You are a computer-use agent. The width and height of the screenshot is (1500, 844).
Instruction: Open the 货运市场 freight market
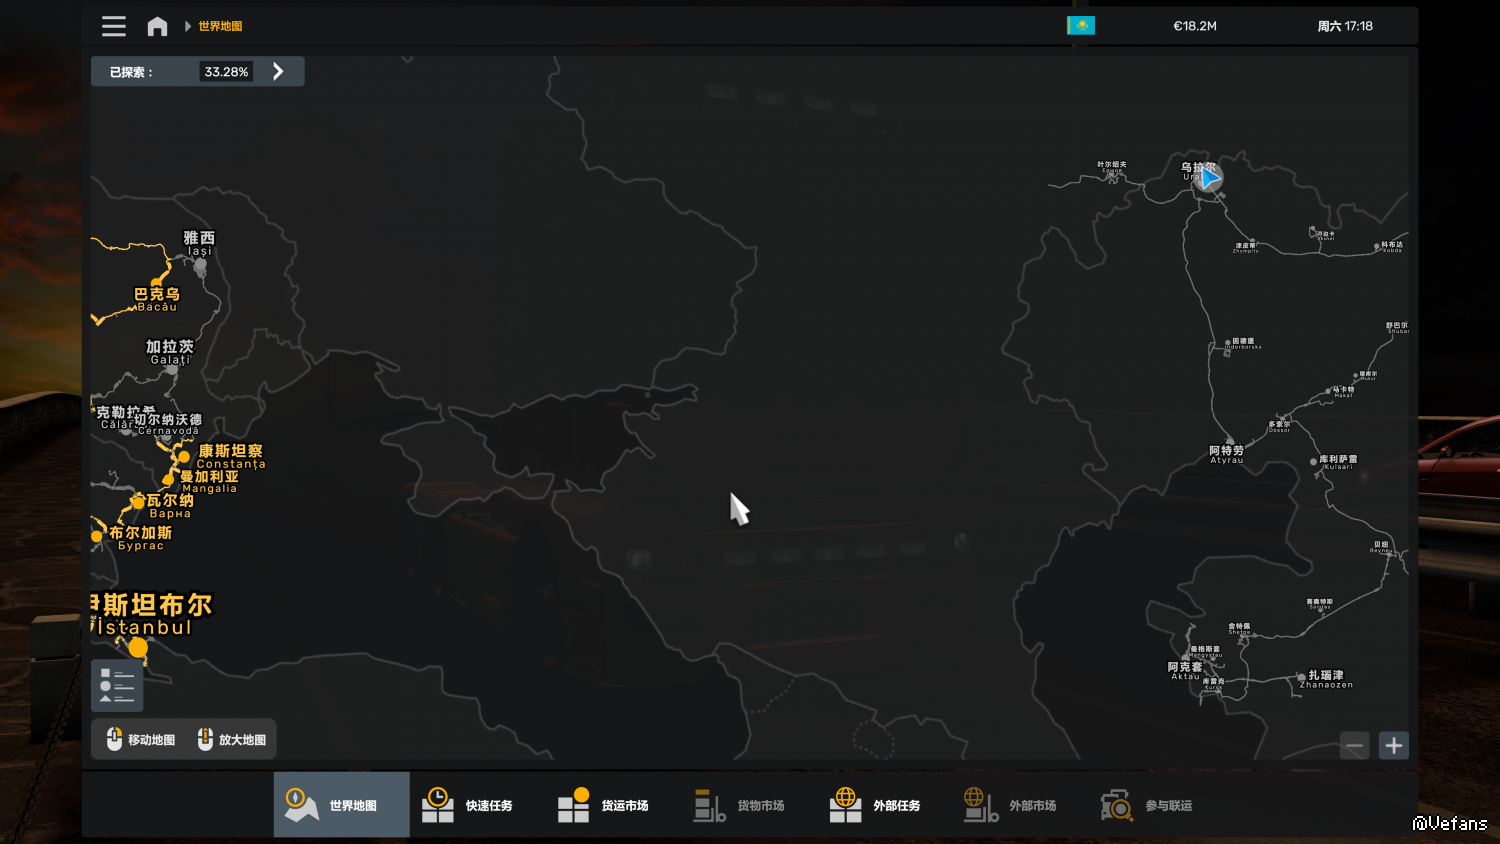pyautogui.click(x=604, y=805)
